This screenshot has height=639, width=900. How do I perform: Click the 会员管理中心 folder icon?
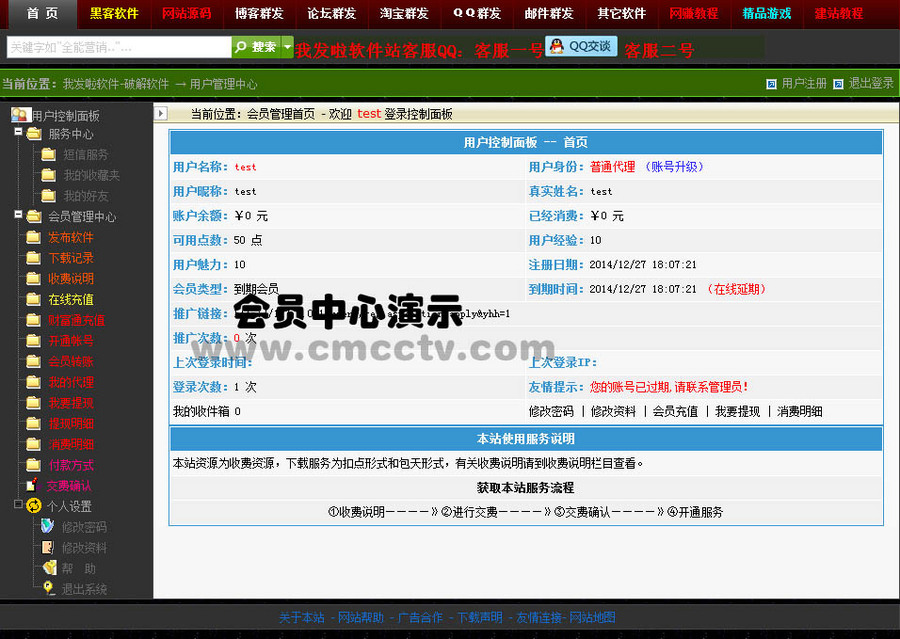tap(34, 216)
